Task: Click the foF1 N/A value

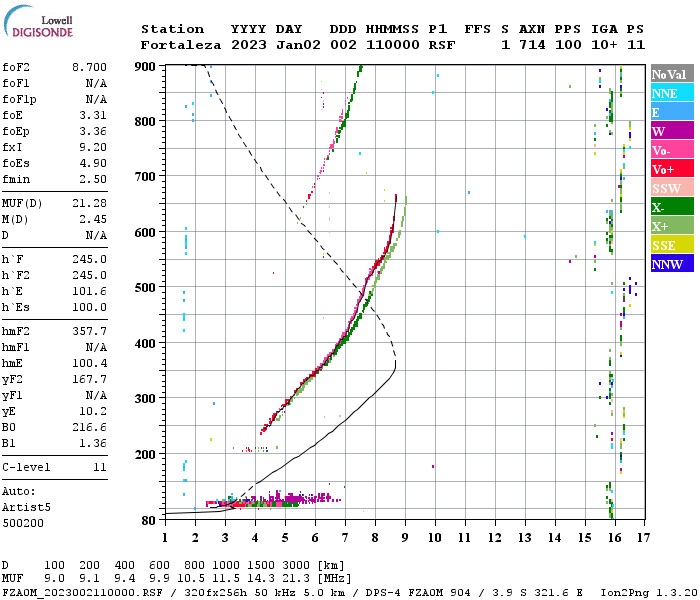Action: coord(96,83)
